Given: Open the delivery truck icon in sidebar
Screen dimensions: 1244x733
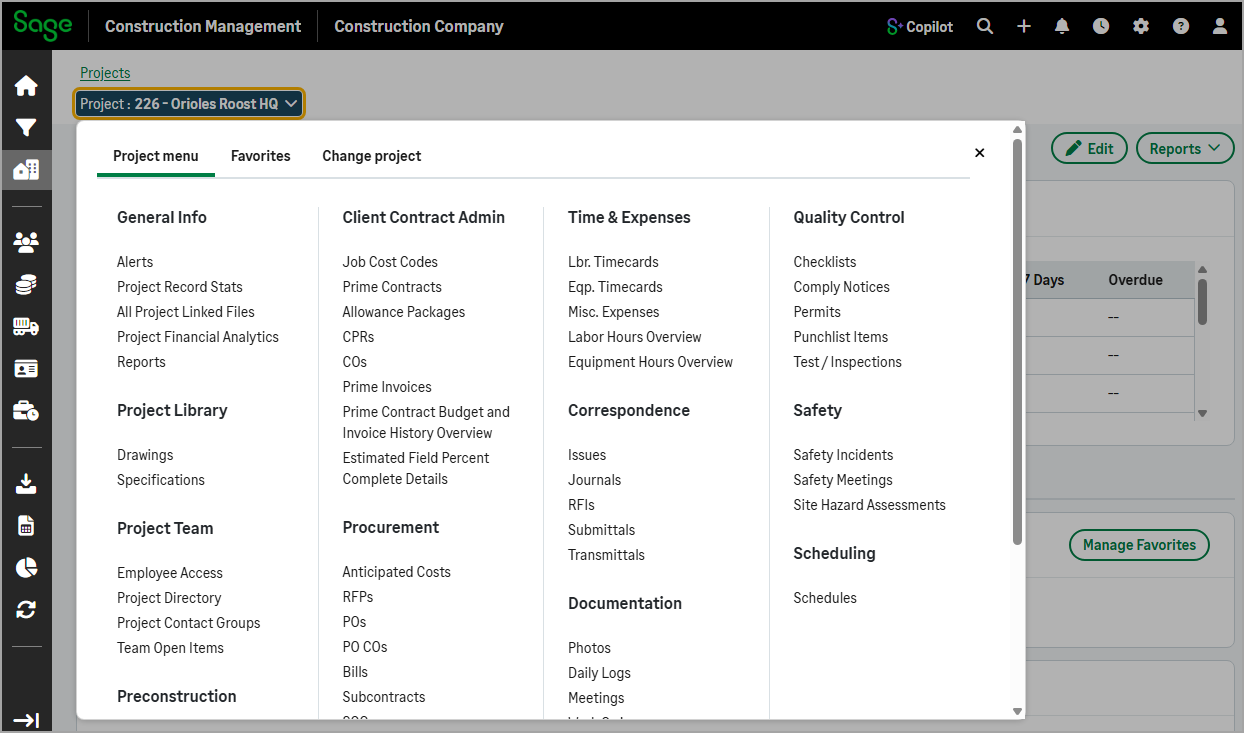Looking at the screenshot, I should pyautogui.click(x=26, y=326).
